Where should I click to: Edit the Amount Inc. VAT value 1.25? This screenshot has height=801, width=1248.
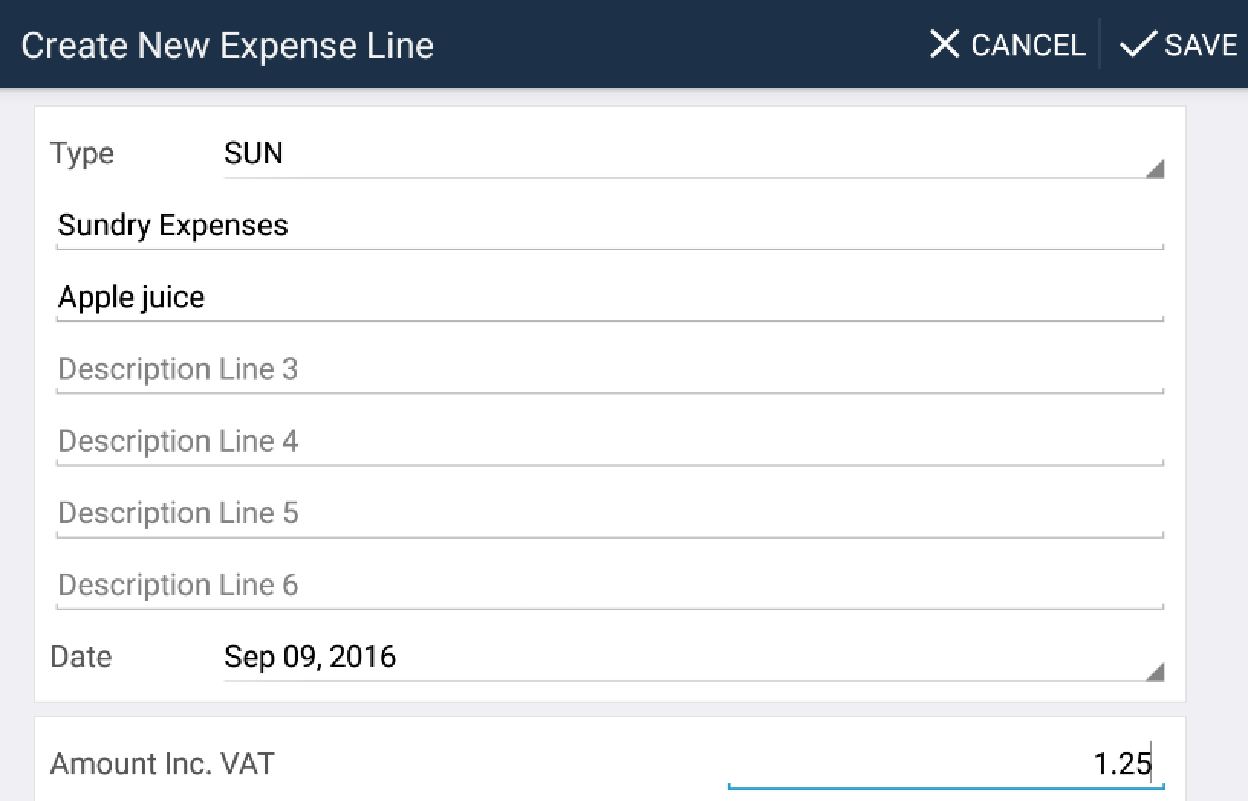click(945, 765)
